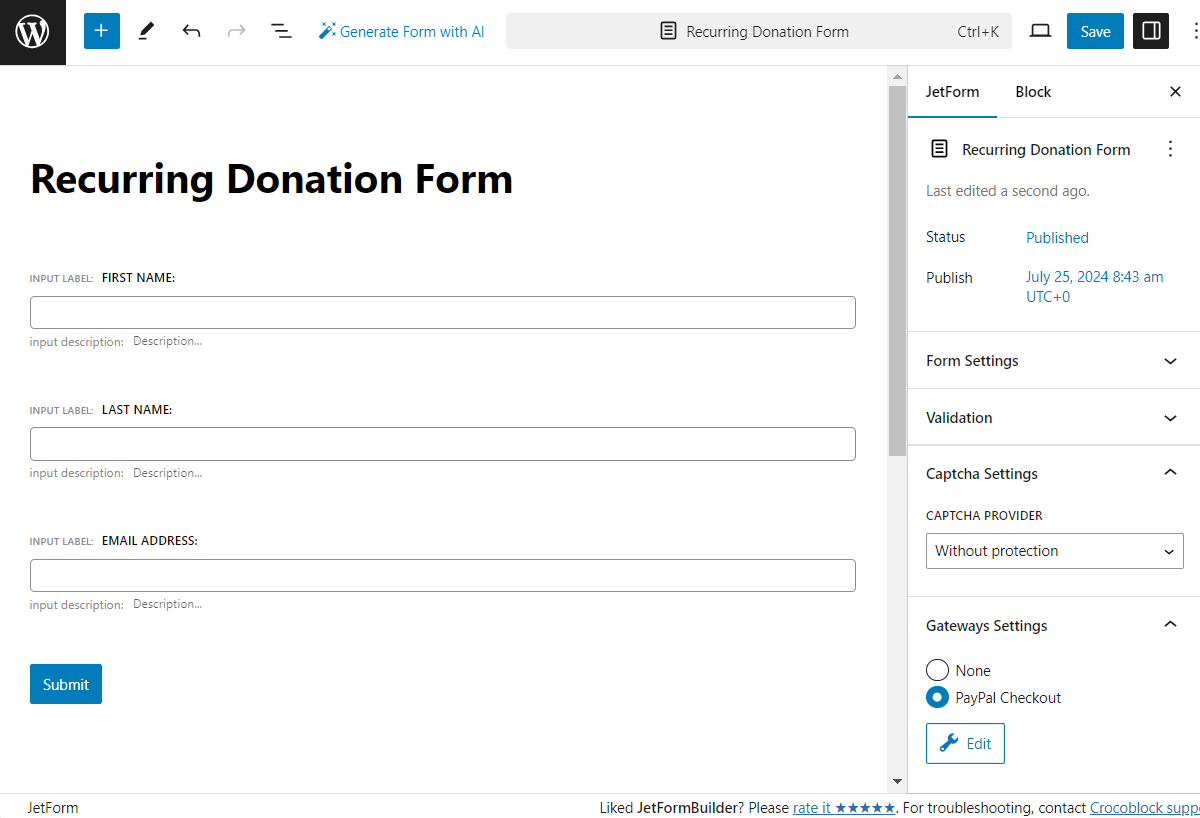Open the Recurring Donation Form actions menu
This screenshot has width=1200, height=818.
point(1170,148)
